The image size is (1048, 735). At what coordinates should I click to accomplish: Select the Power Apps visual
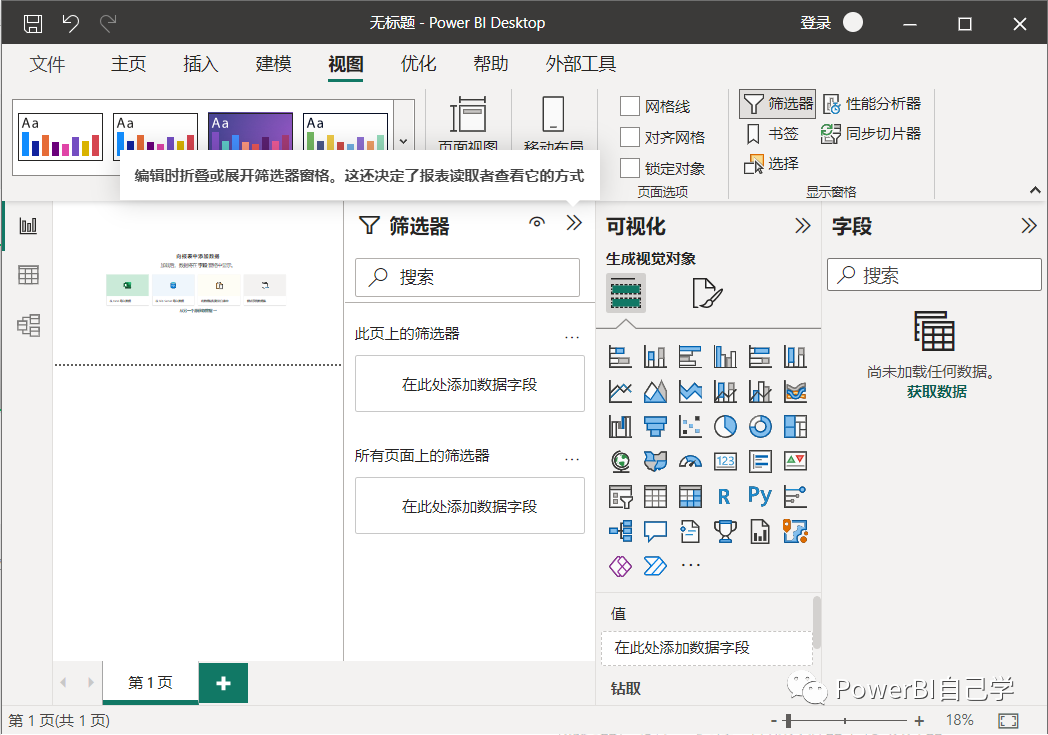pos(620,566)
